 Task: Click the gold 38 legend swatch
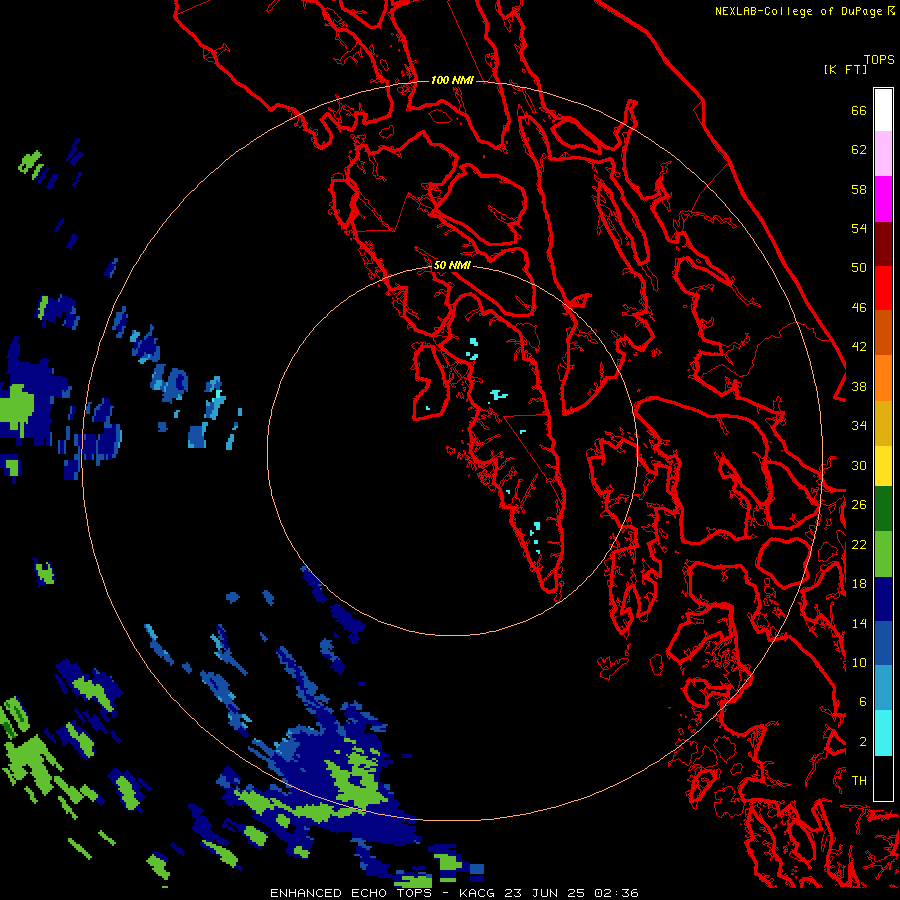coord(883,423)
